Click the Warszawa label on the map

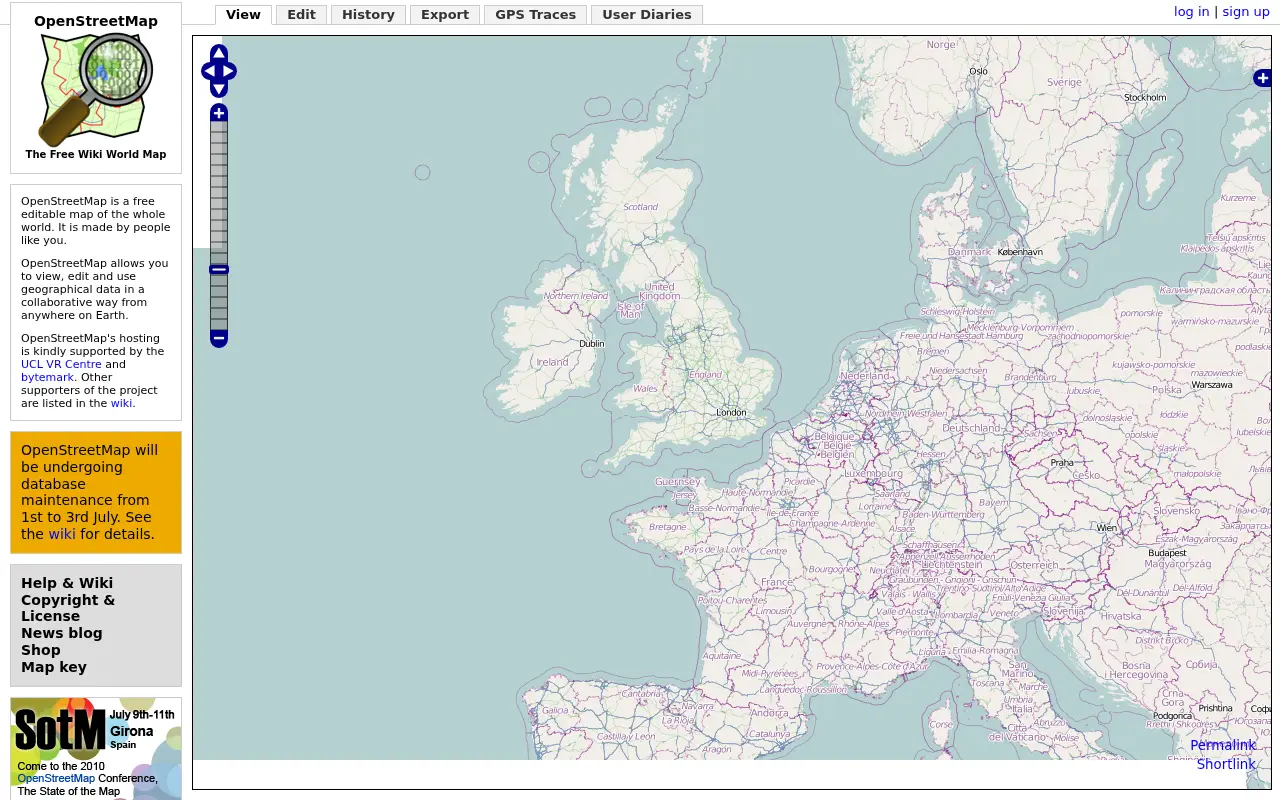coord(1212,385)
